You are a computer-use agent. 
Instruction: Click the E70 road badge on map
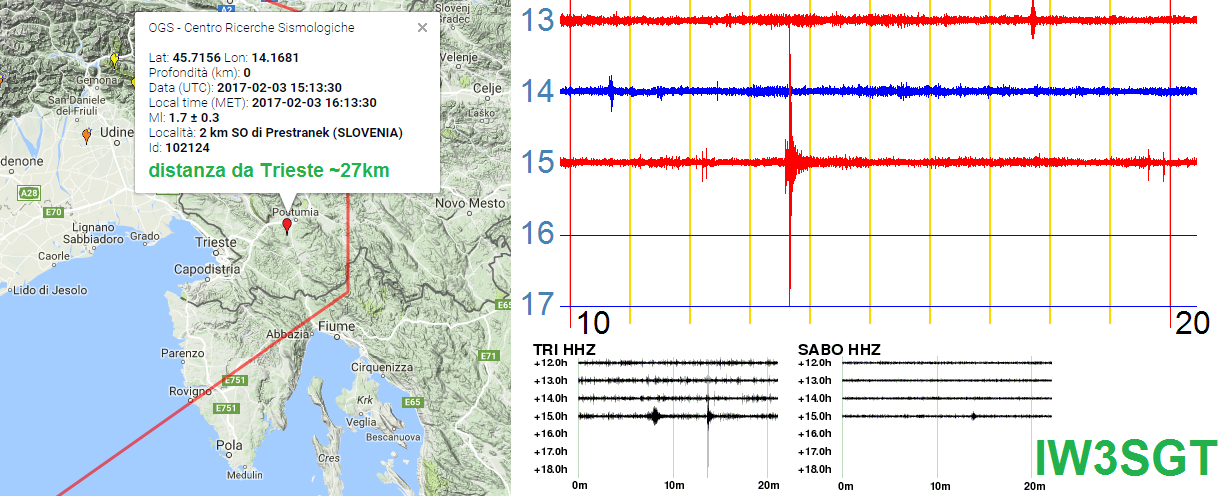tap(54, 212)
